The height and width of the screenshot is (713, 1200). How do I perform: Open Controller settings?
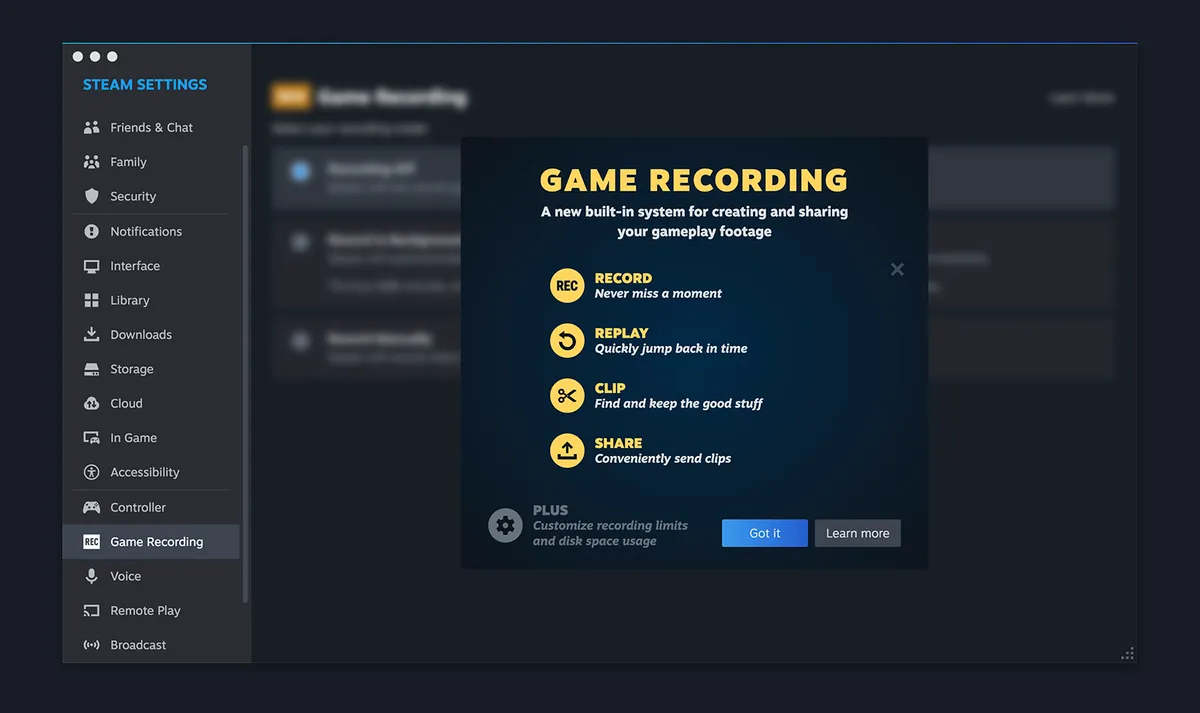[x=151, y=507]
